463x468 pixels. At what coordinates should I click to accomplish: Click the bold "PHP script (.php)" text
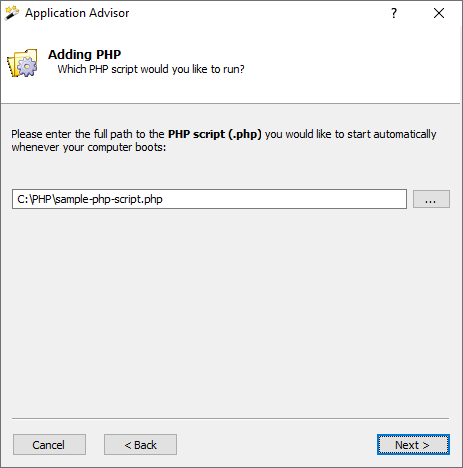pyautogui.click(x=215, y=134)
